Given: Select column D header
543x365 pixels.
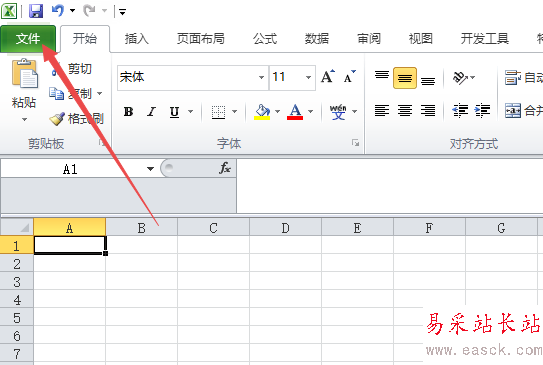Looking at the screenshot, I should pos(285,228).
